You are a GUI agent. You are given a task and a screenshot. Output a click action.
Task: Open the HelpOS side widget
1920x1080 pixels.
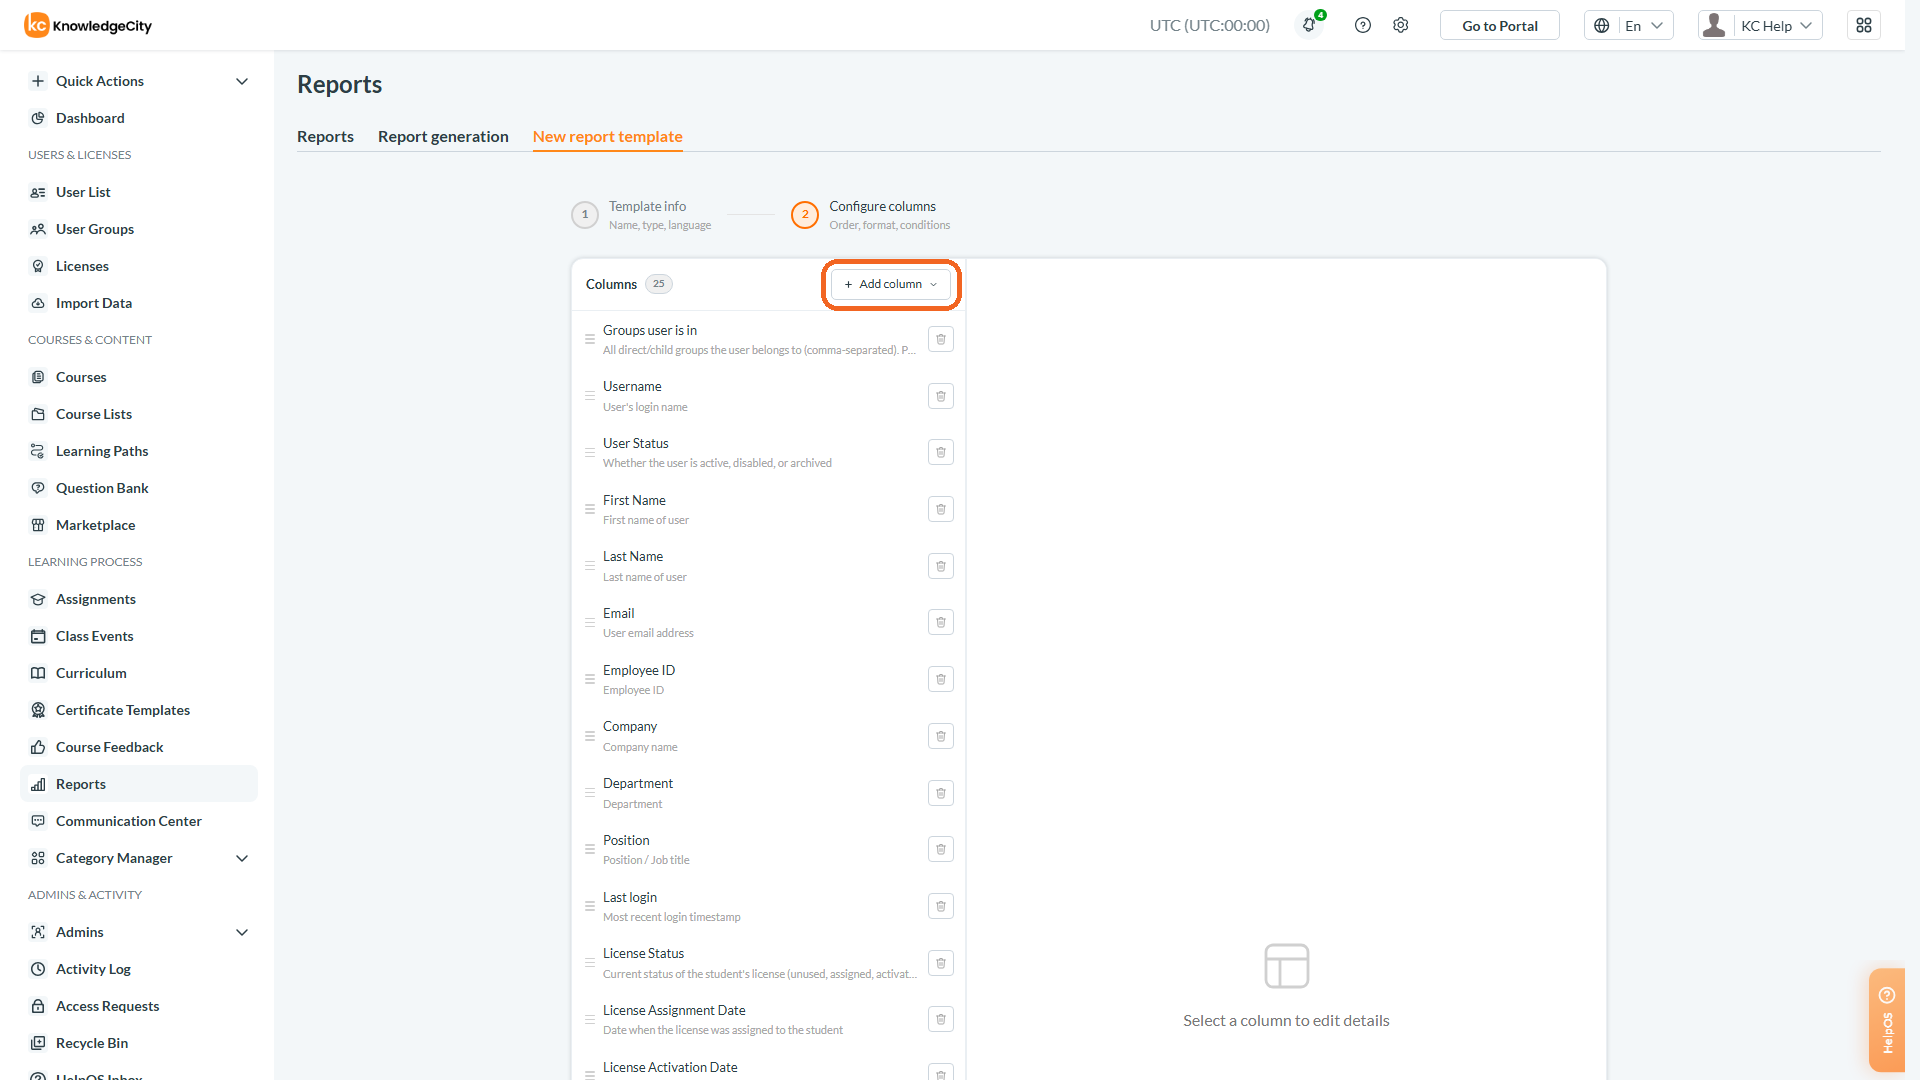coord(1887,1020)
